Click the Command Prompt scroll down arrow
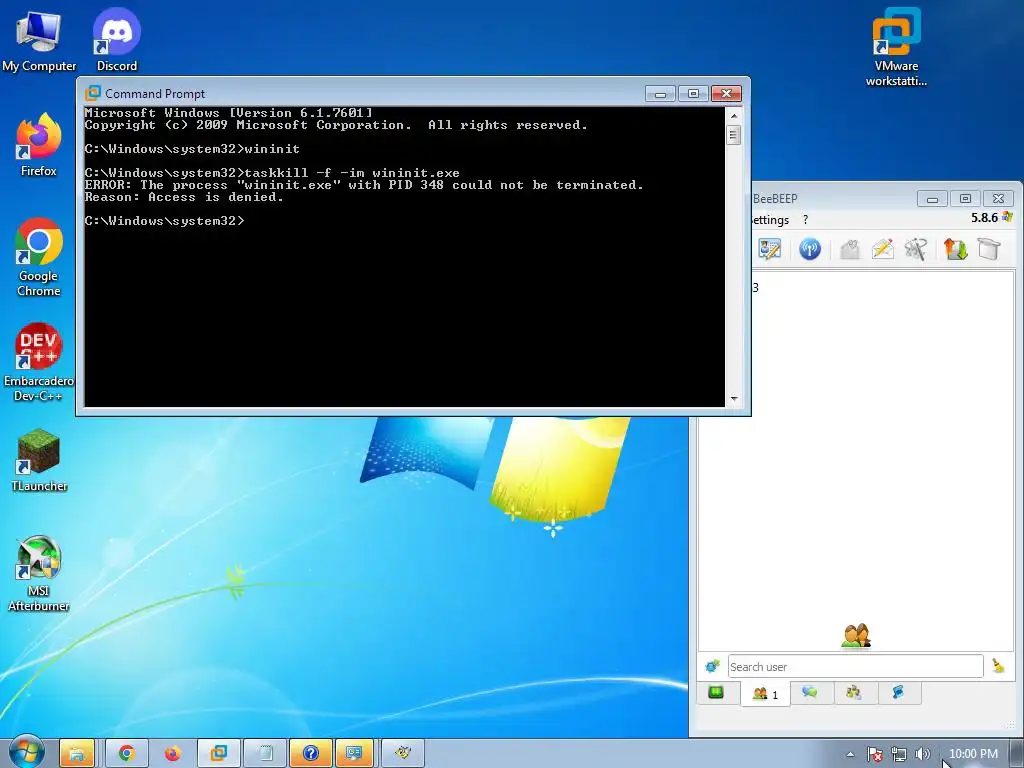Image resolution: width=1024 pixels, height=768 pixels. coord(733,398)
